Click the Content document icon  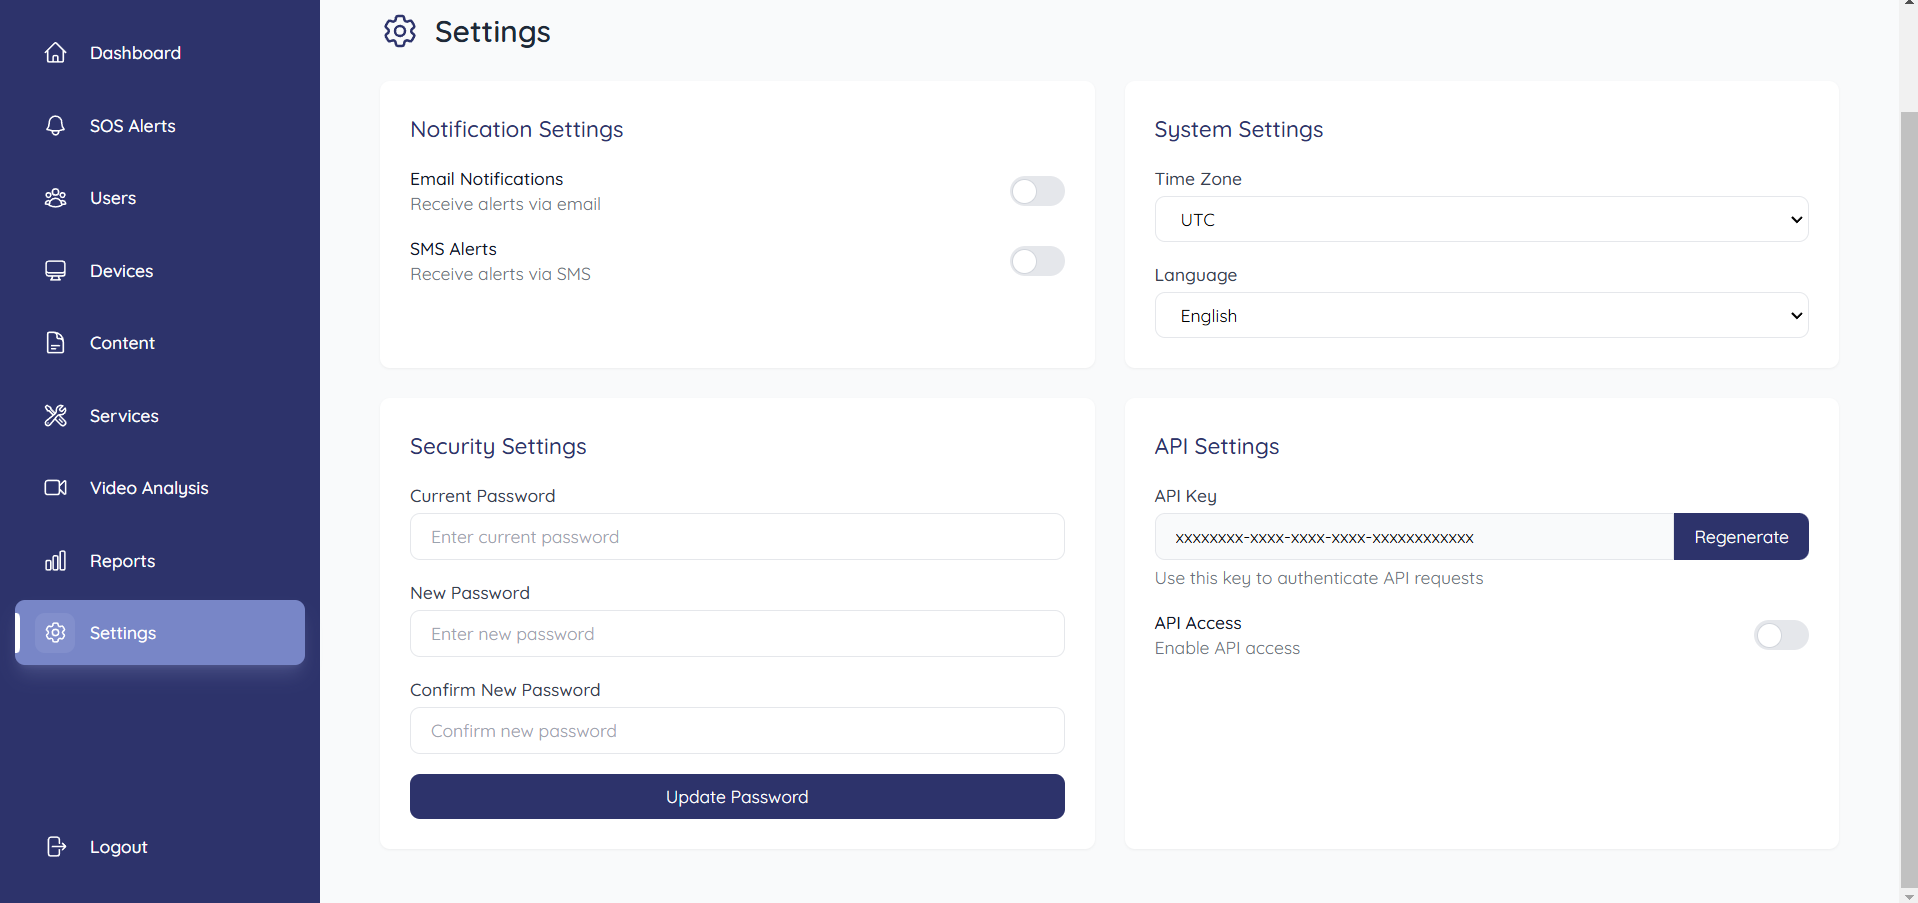[56, 343]
